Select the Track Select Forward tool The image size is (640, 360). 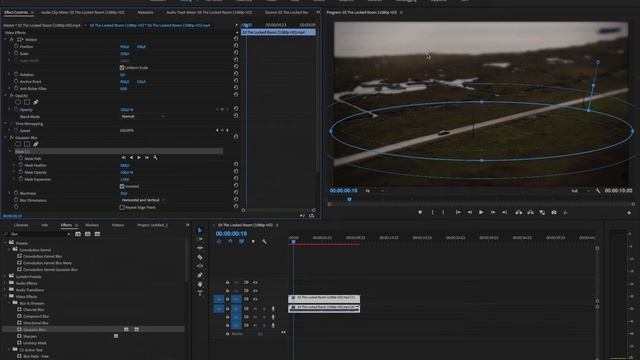(x=200, y=239)
